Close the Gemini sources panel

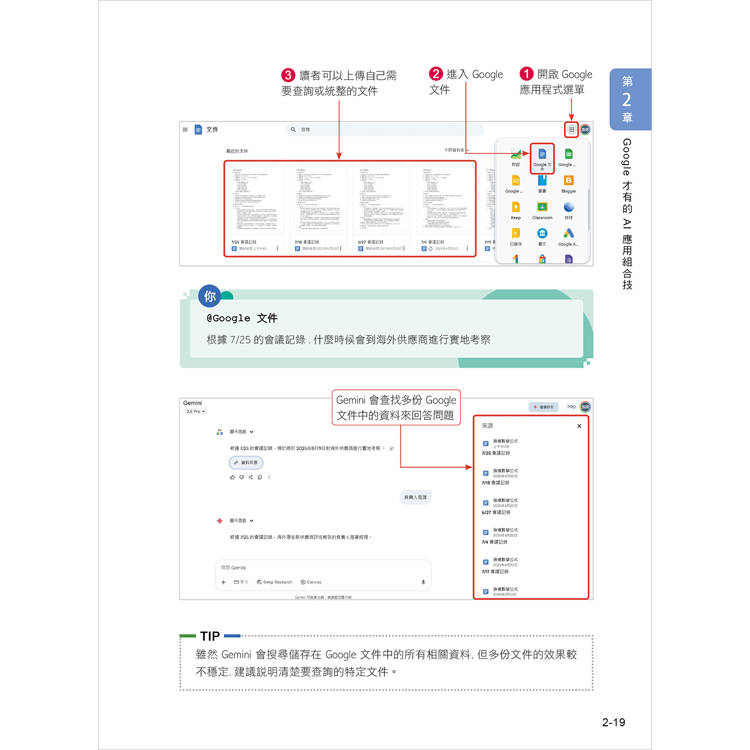pyautogui.click(x=579, y=426)
